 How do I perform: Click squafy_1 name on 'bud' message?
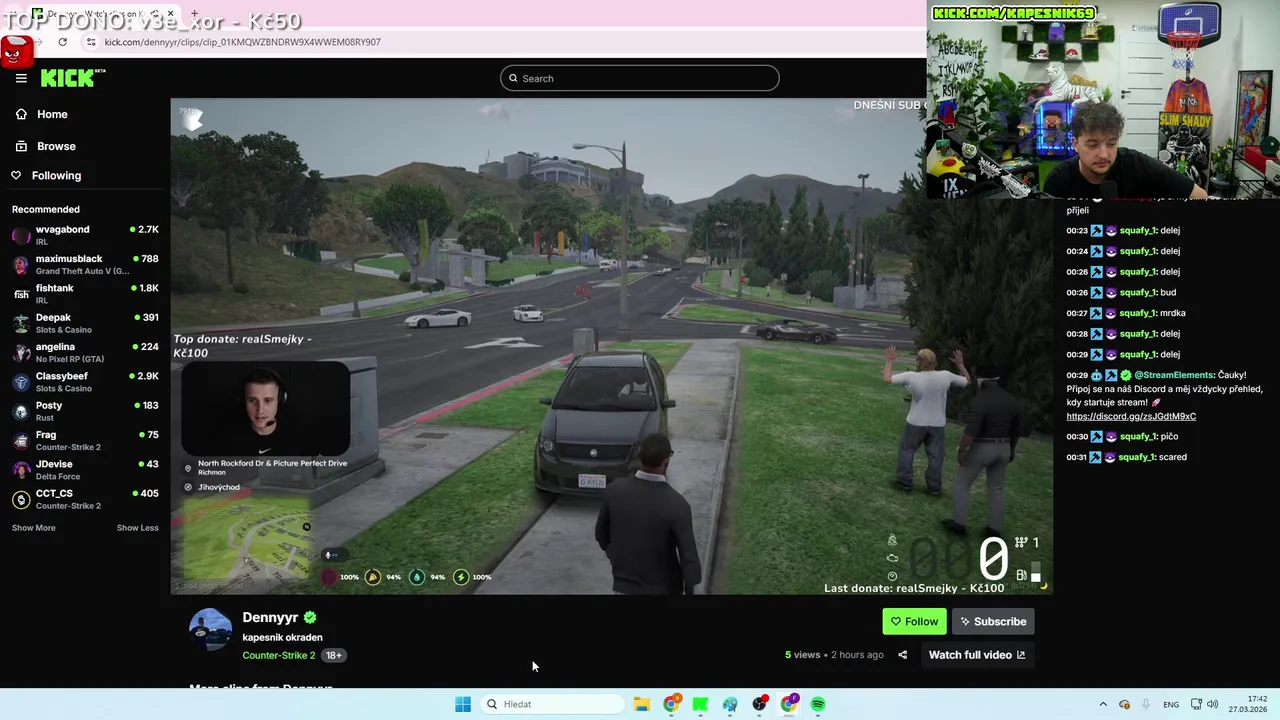pyautogui.click(x=1137, y=292)
